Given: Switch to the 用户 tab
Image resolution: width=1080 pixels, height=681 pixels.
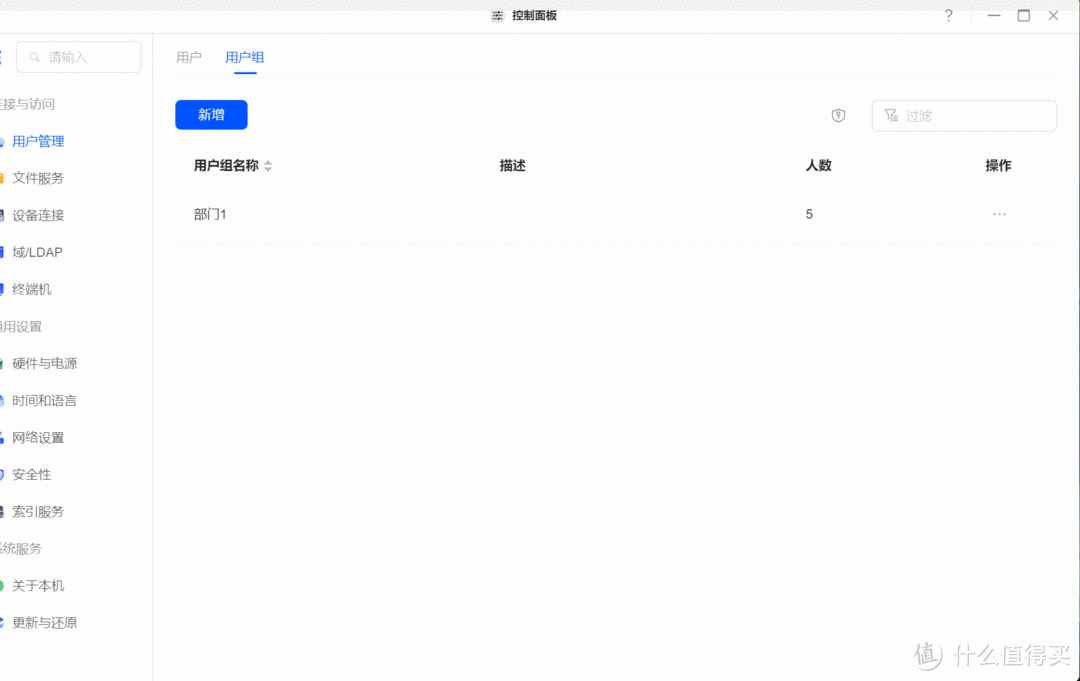Looking at the screenshot, I should [x=189, y=57].
